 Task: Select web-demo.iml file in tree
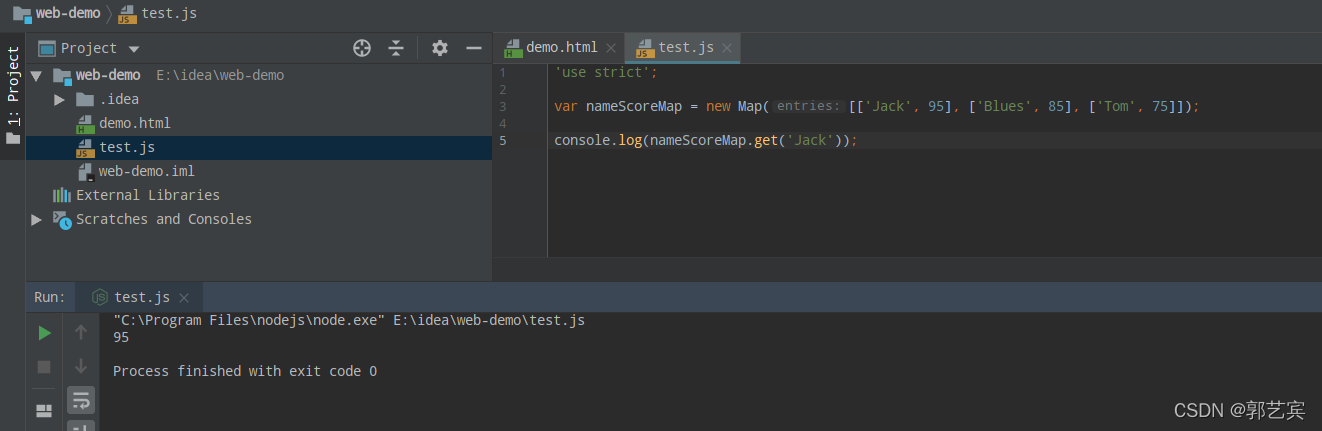[x=146, y=171]
